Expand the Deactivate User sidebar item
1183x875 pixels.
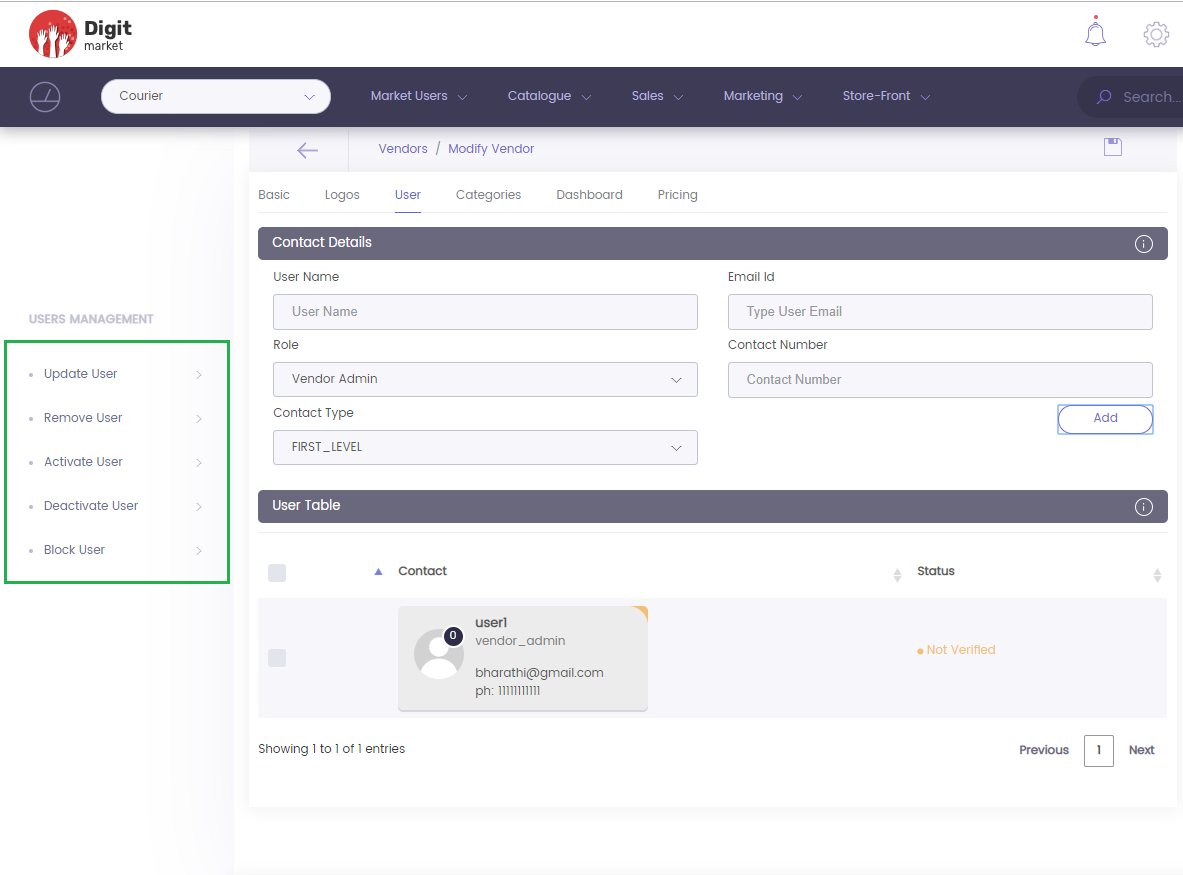coord(118,506)
